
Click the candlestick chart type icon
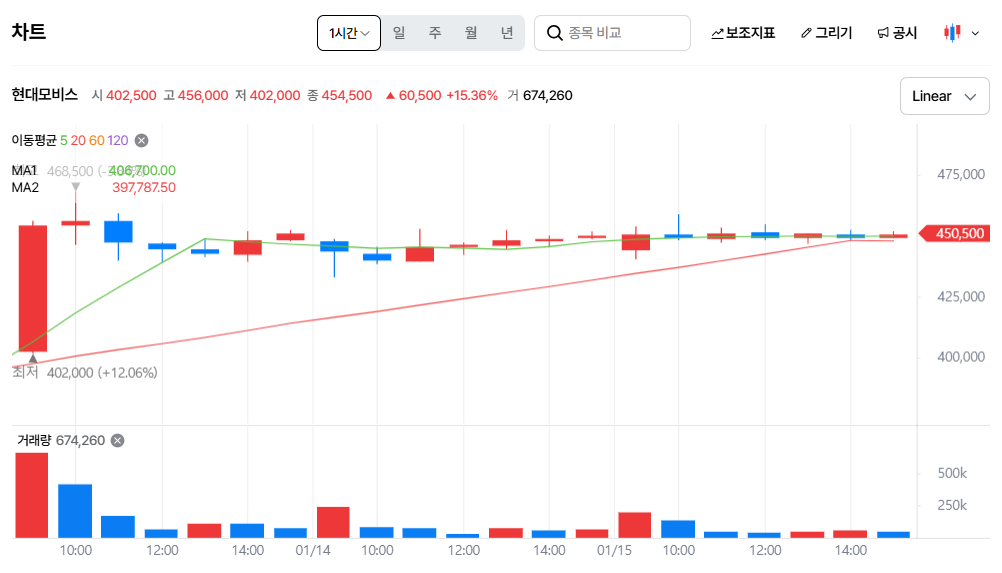[x=952, y=33]
